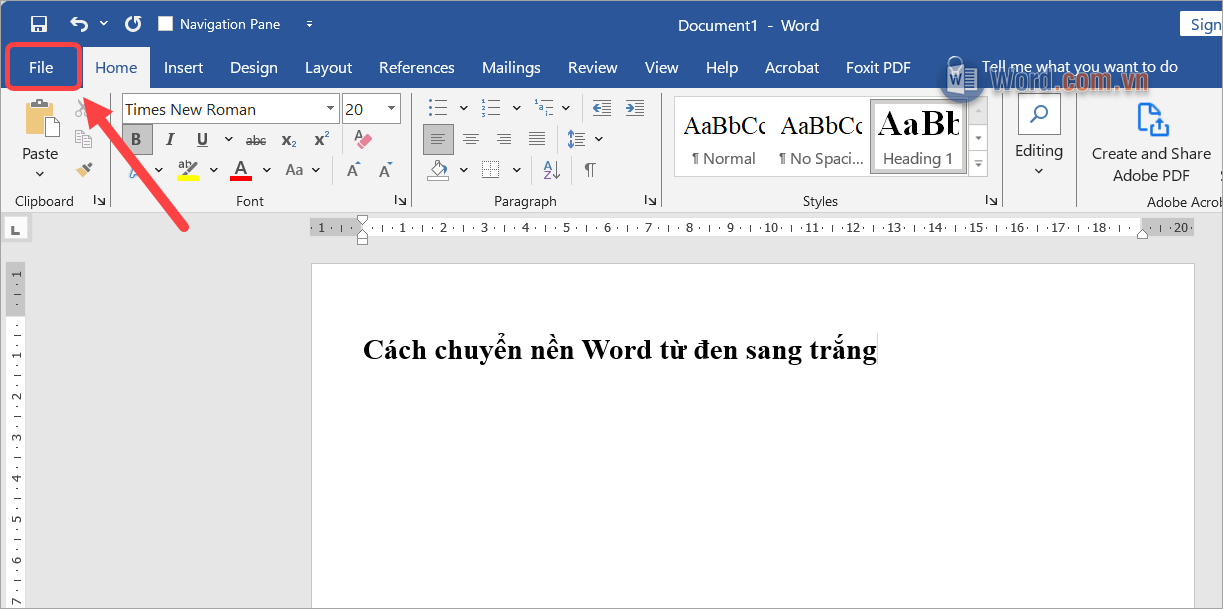Apply a numbered list with the Numbering icon
Image resolution: width=1223 pixels, height=609 pixels.
tap(490, 108)
